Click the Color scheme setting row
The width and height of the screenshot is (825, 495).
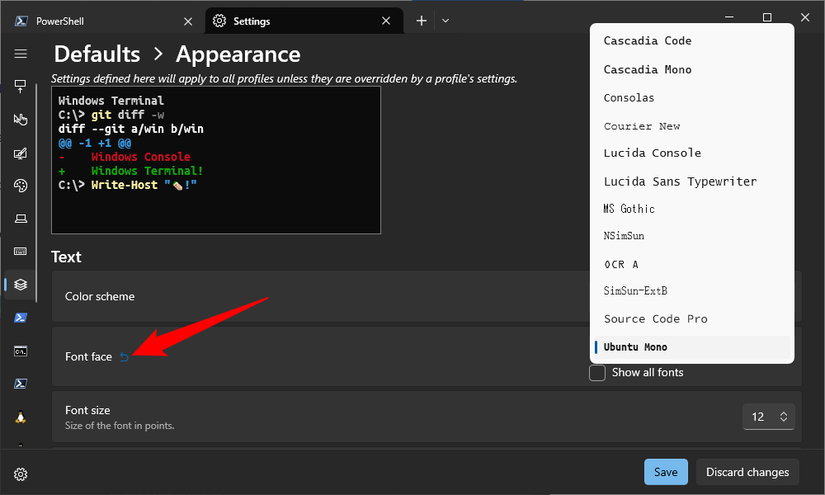click(x=427, y=297)
